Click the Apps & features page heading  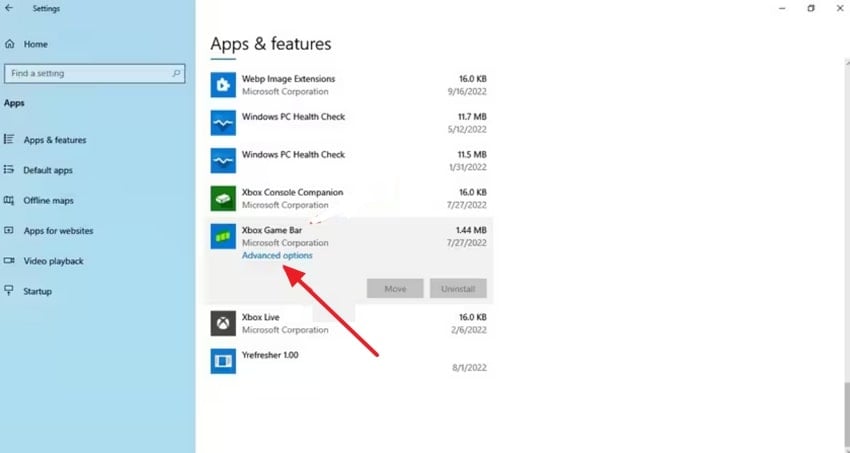coord(271,44)
